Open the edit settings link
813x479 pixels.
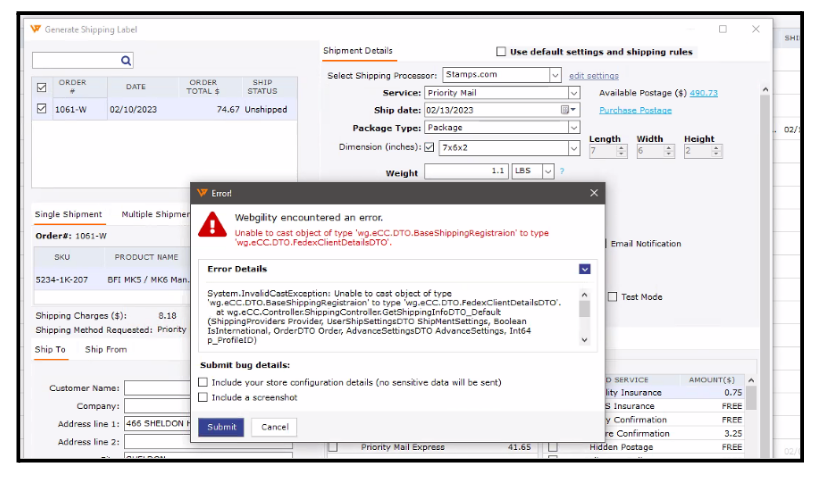[594, 76]
